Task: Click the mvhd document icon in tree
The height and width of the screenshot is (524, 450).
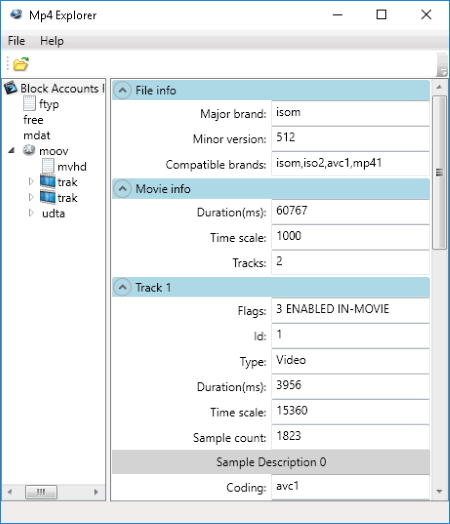Action: [48, 166]
